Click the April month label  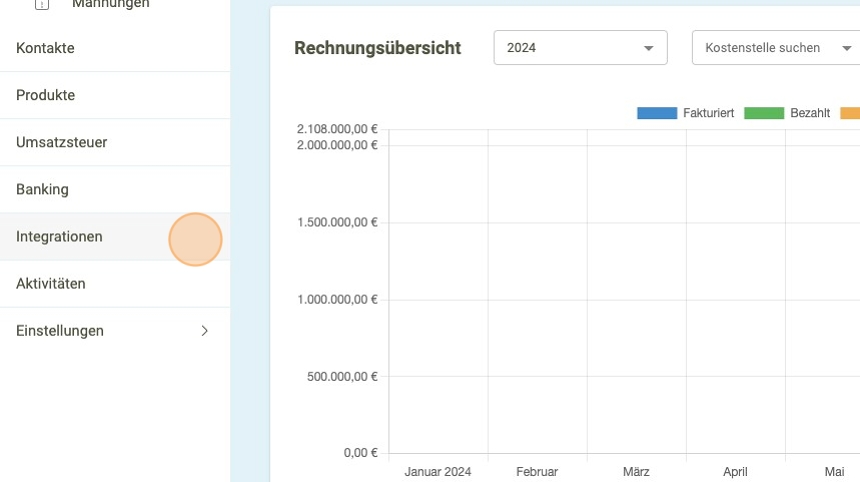735,472
